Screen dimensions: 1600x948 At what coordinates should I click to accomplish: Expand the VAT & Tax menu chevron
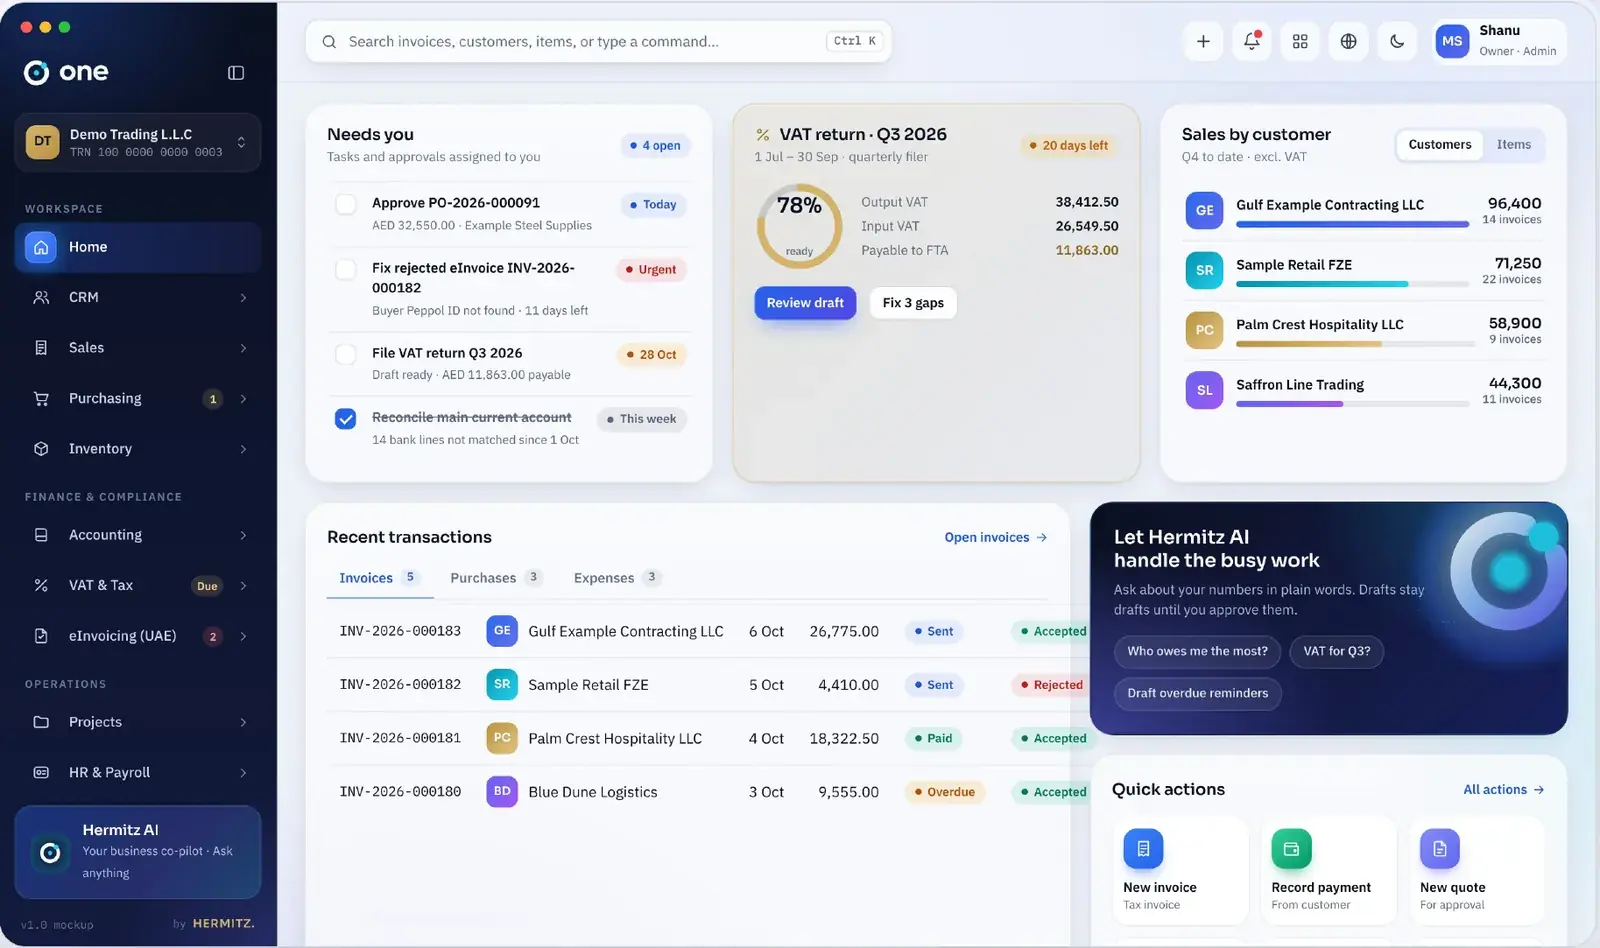pos(243,586)
